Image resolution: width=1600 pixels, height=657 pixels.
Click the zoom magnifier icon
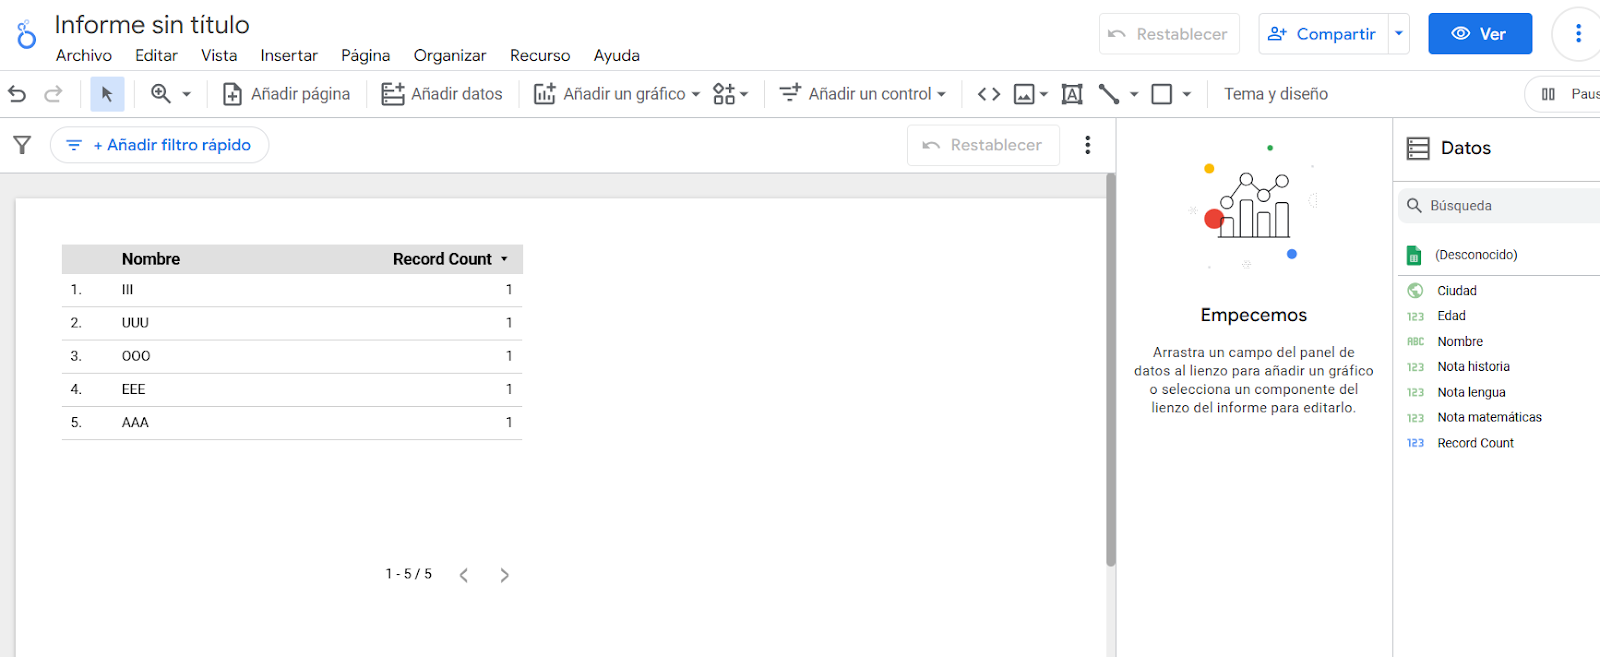point(161,94)
